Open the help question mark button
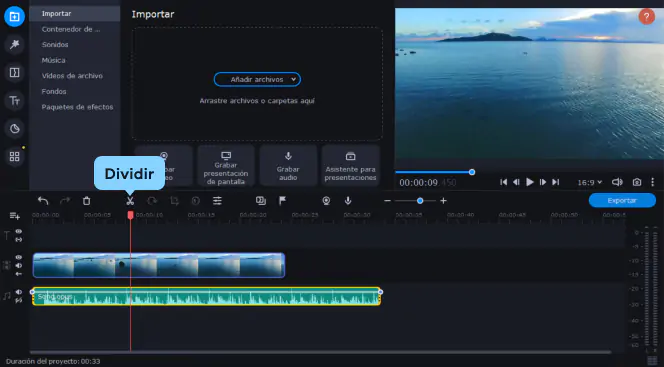This screenshot has height=367, width=664. point(646,17)
